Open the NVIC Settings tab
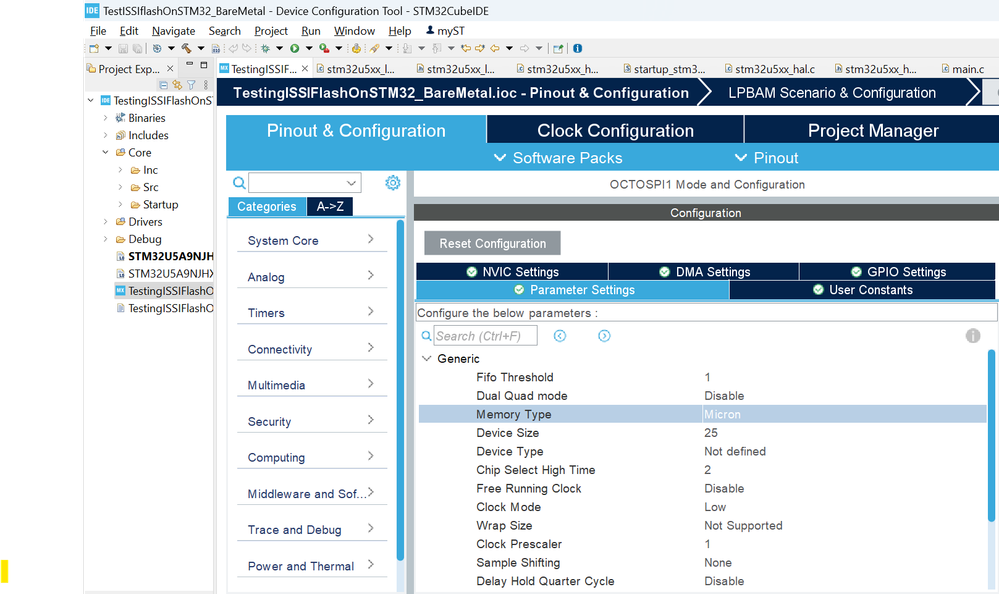The width and height of the screenshot is (999, 594). coord(512,272)
